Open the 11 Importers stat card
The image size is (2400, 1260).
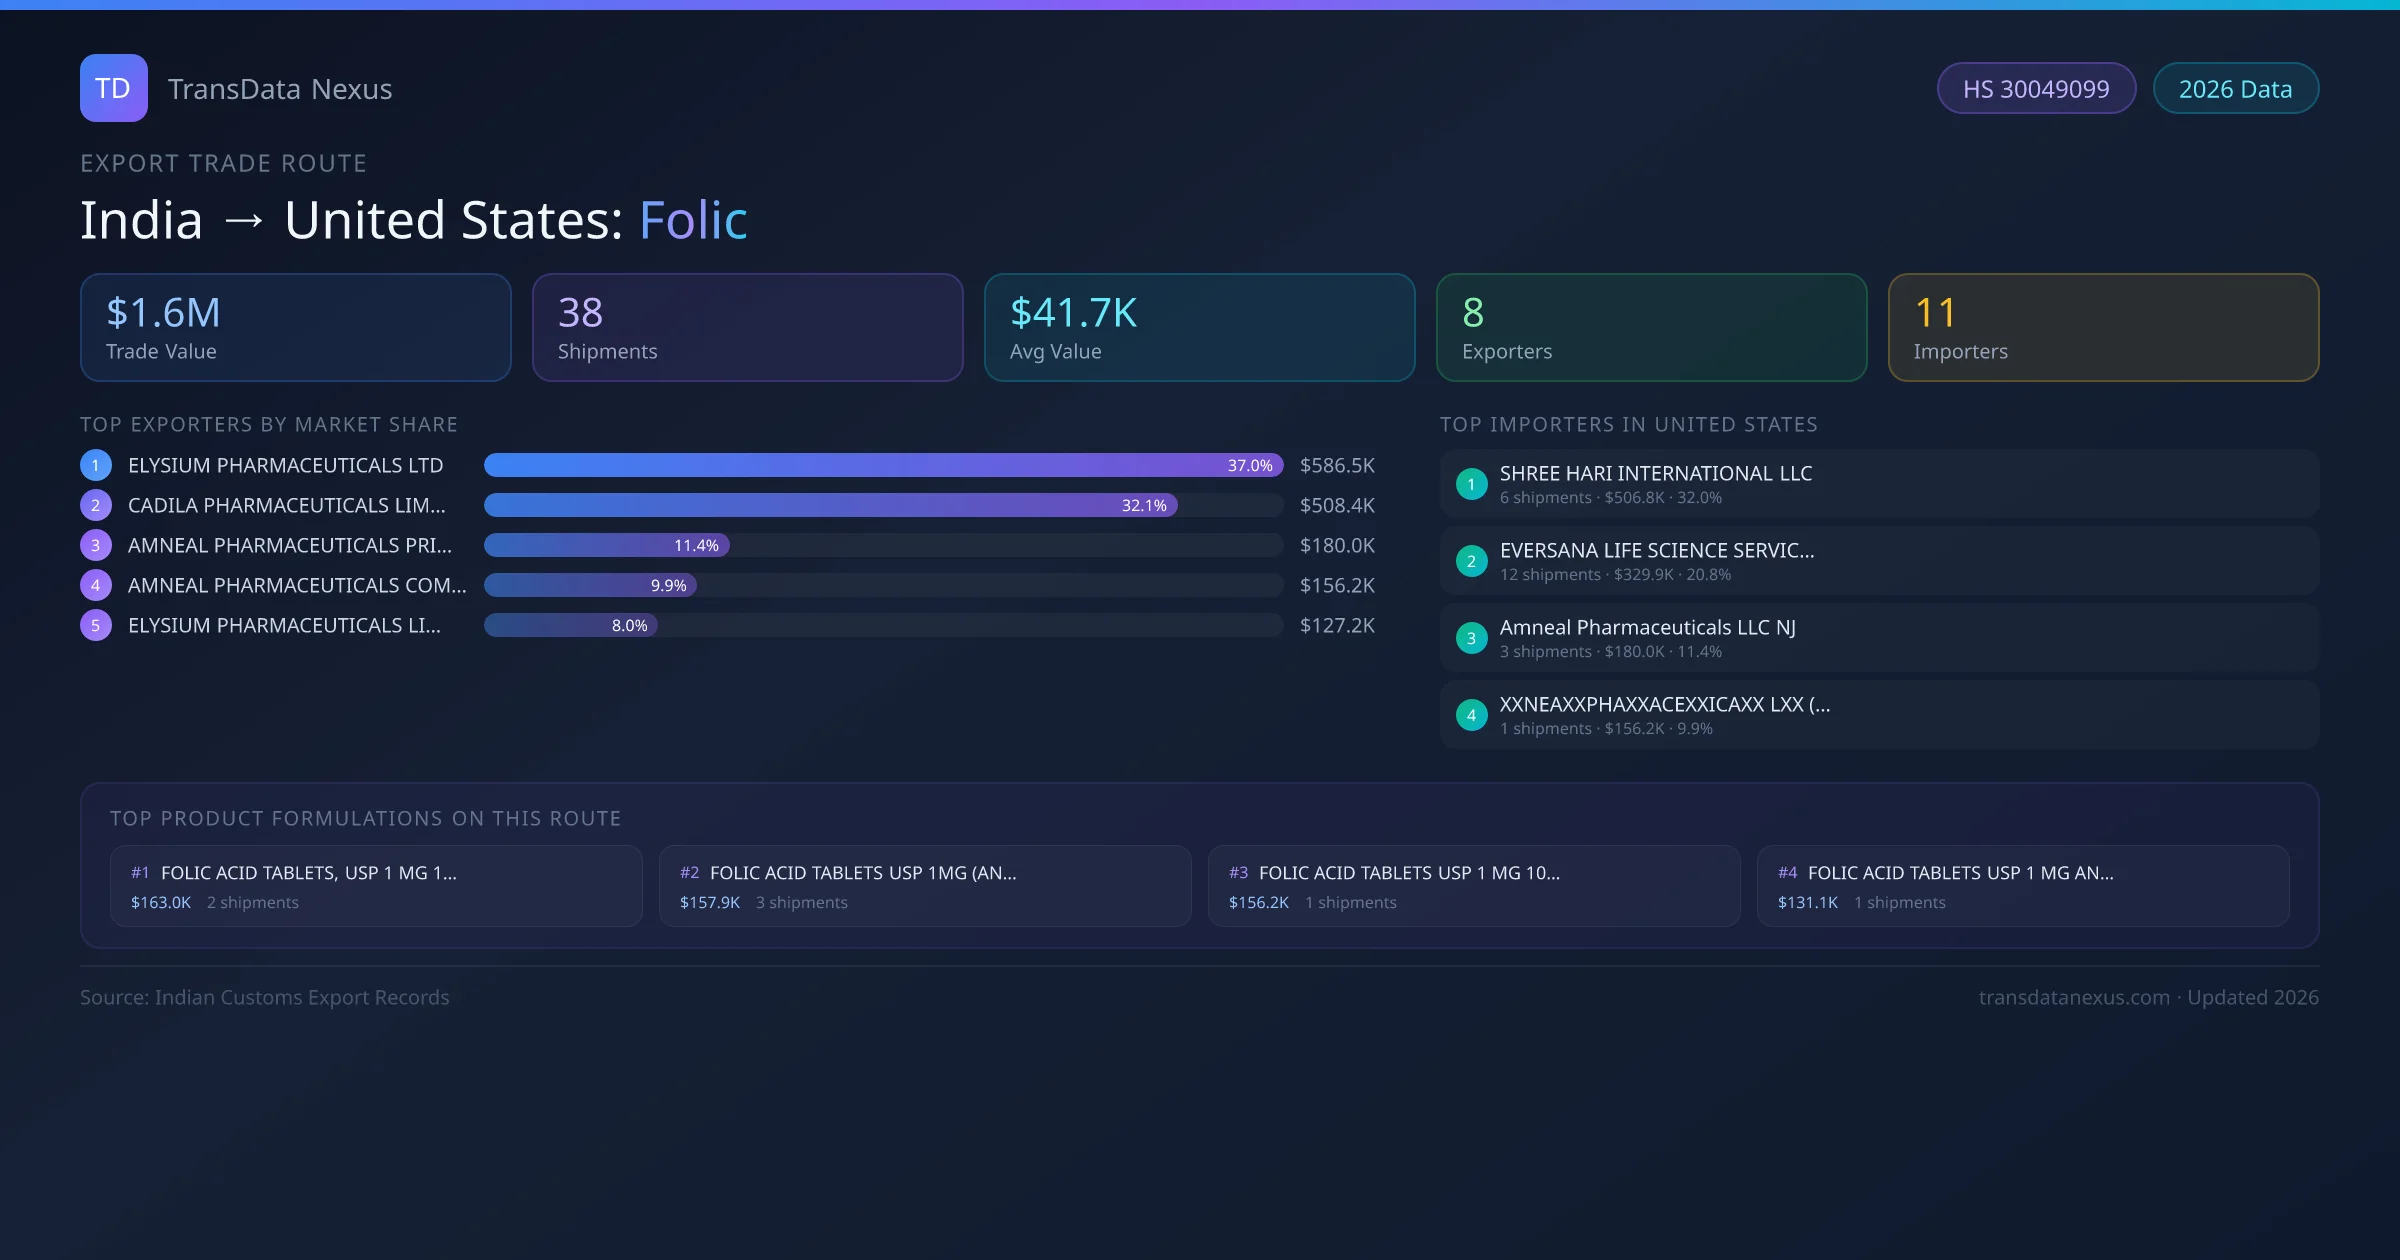point(2102,328)
